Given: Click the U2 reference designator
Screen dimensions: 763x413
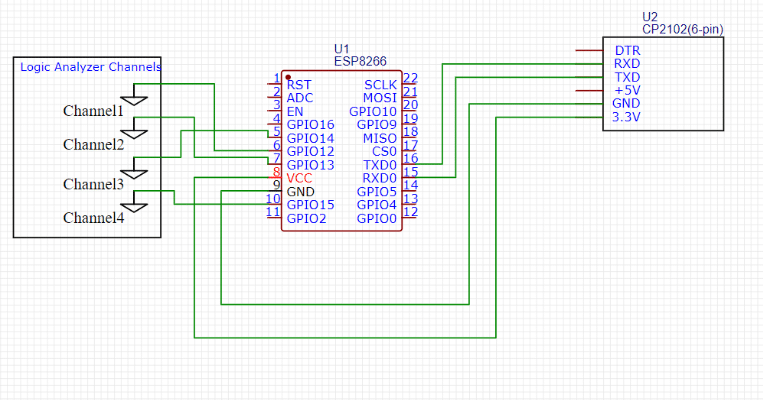Looking at the screenshot, I should click(650, 17).
